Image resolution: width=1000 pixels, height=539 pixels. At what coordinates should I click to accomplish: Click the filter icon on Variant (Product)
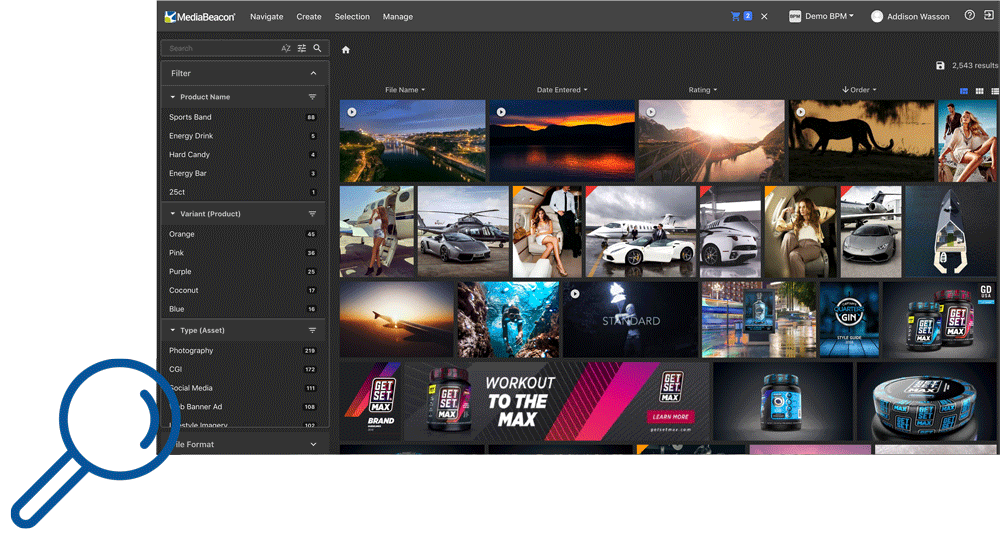[312, 214]
